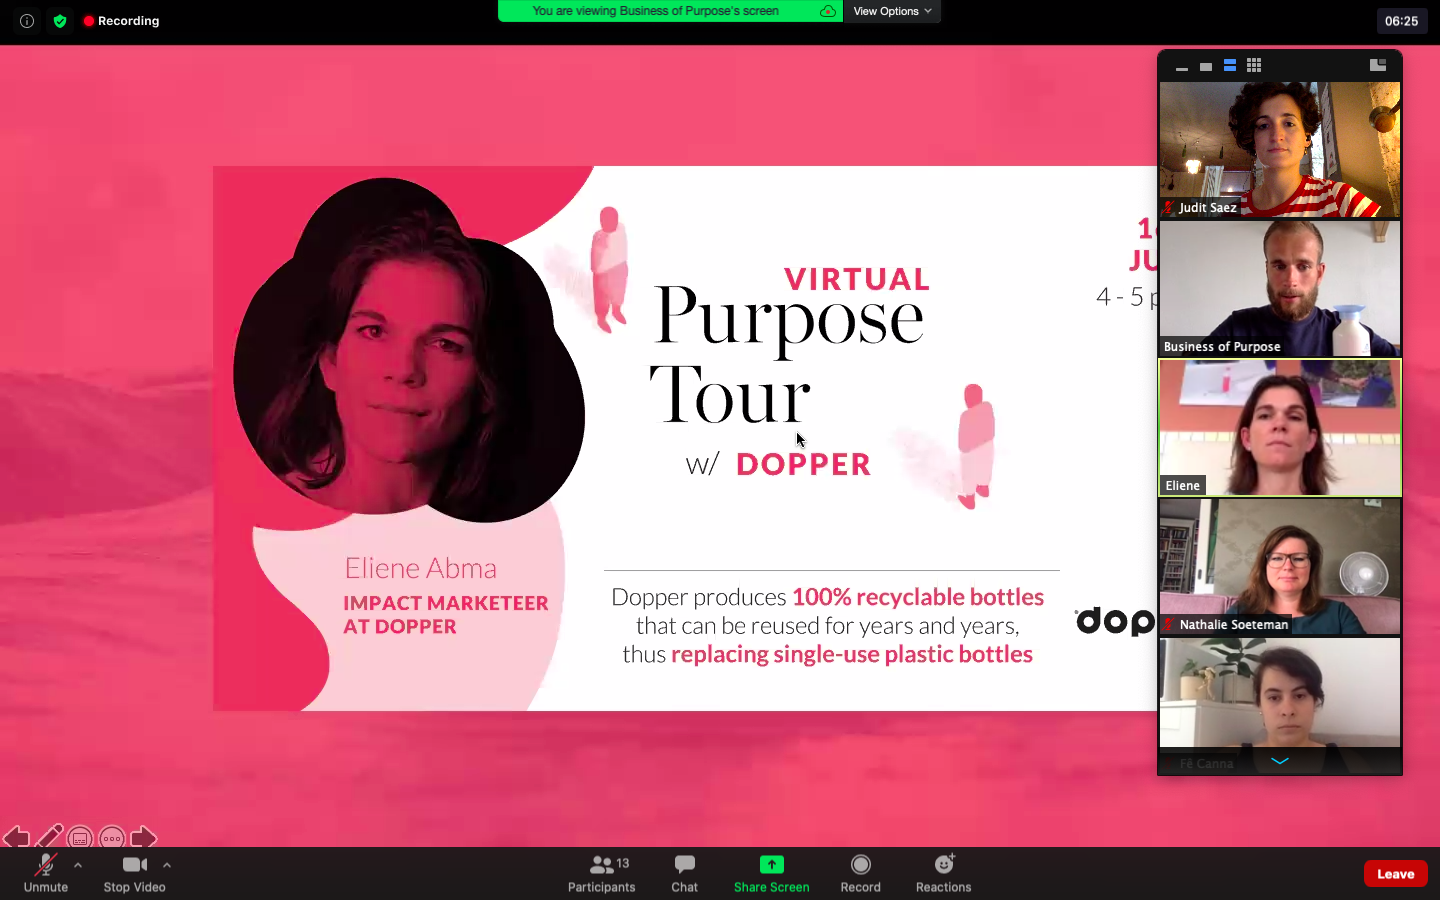
Task: Expand video options next to Stop Video
Action: 167,865
